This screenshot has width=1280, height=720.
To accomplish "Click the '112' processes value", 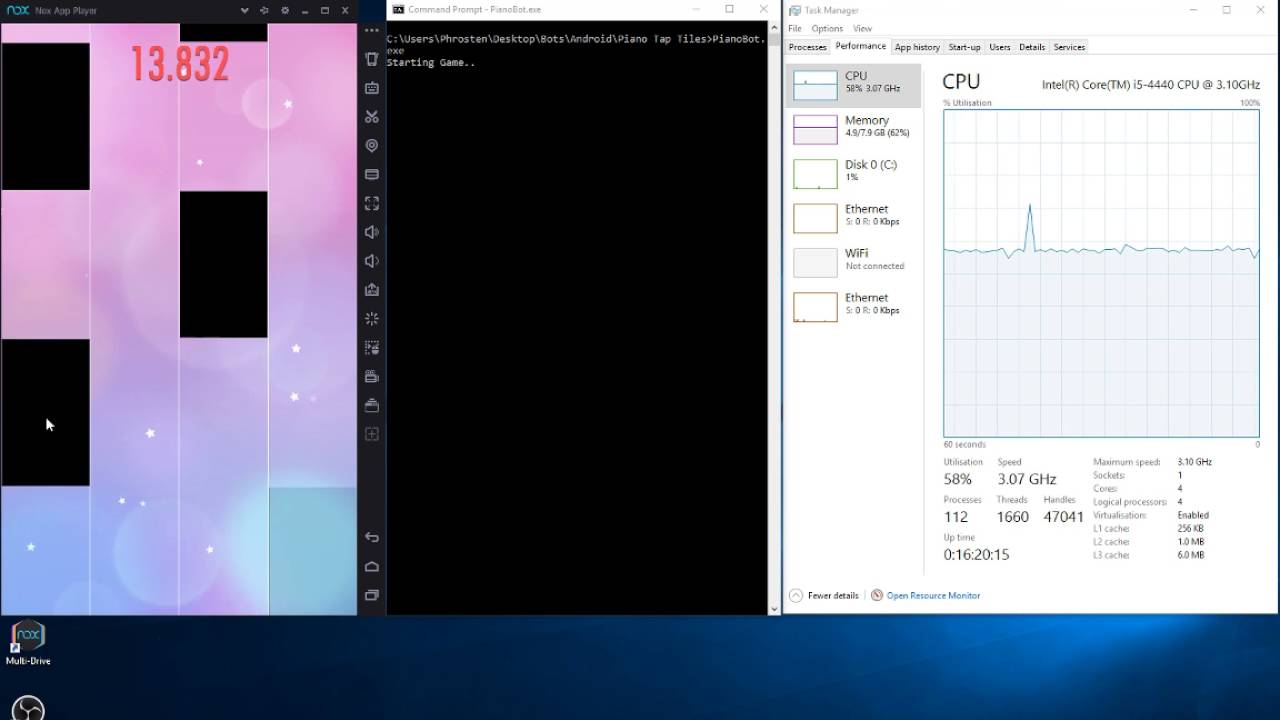I will tap(956, 517).
